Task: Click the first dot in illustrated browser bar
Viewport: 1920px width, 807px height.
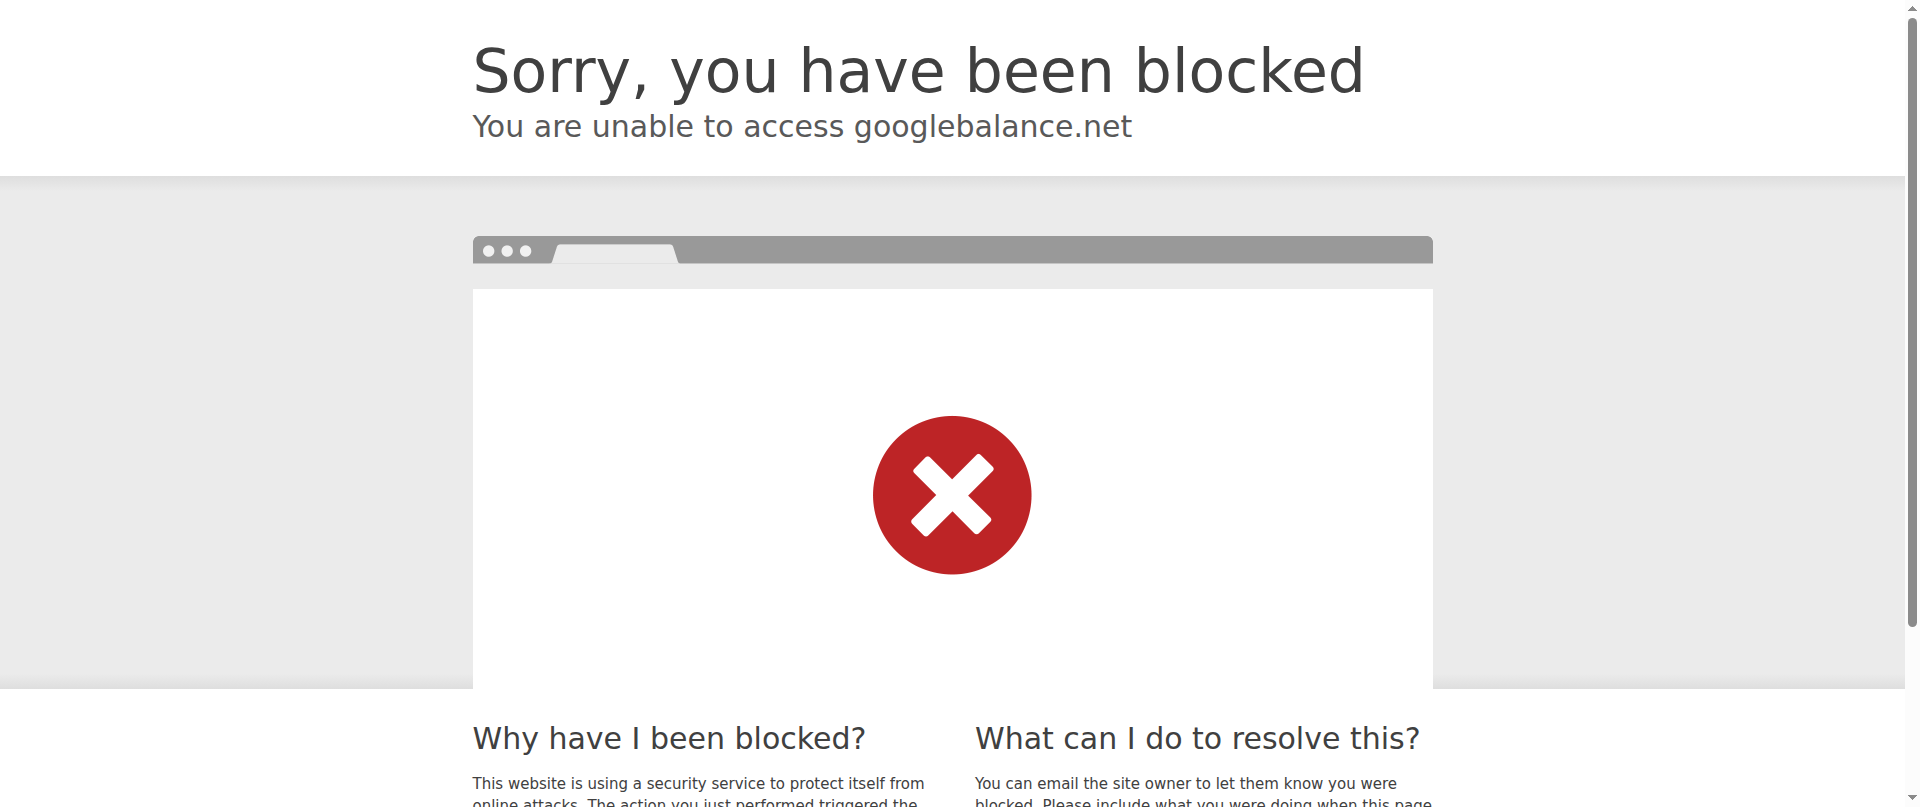Action: point(489,251)
